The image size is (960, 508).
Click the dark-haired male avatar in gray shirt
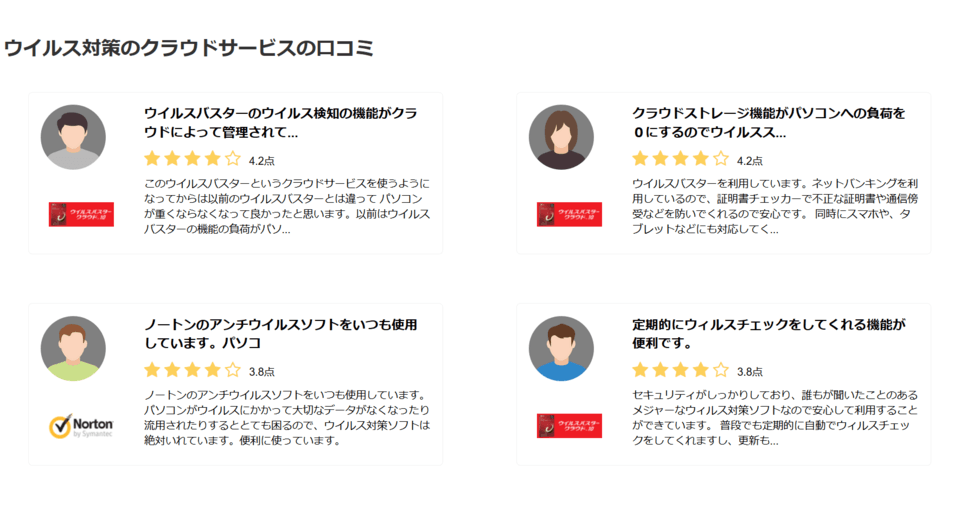point(73,137)
